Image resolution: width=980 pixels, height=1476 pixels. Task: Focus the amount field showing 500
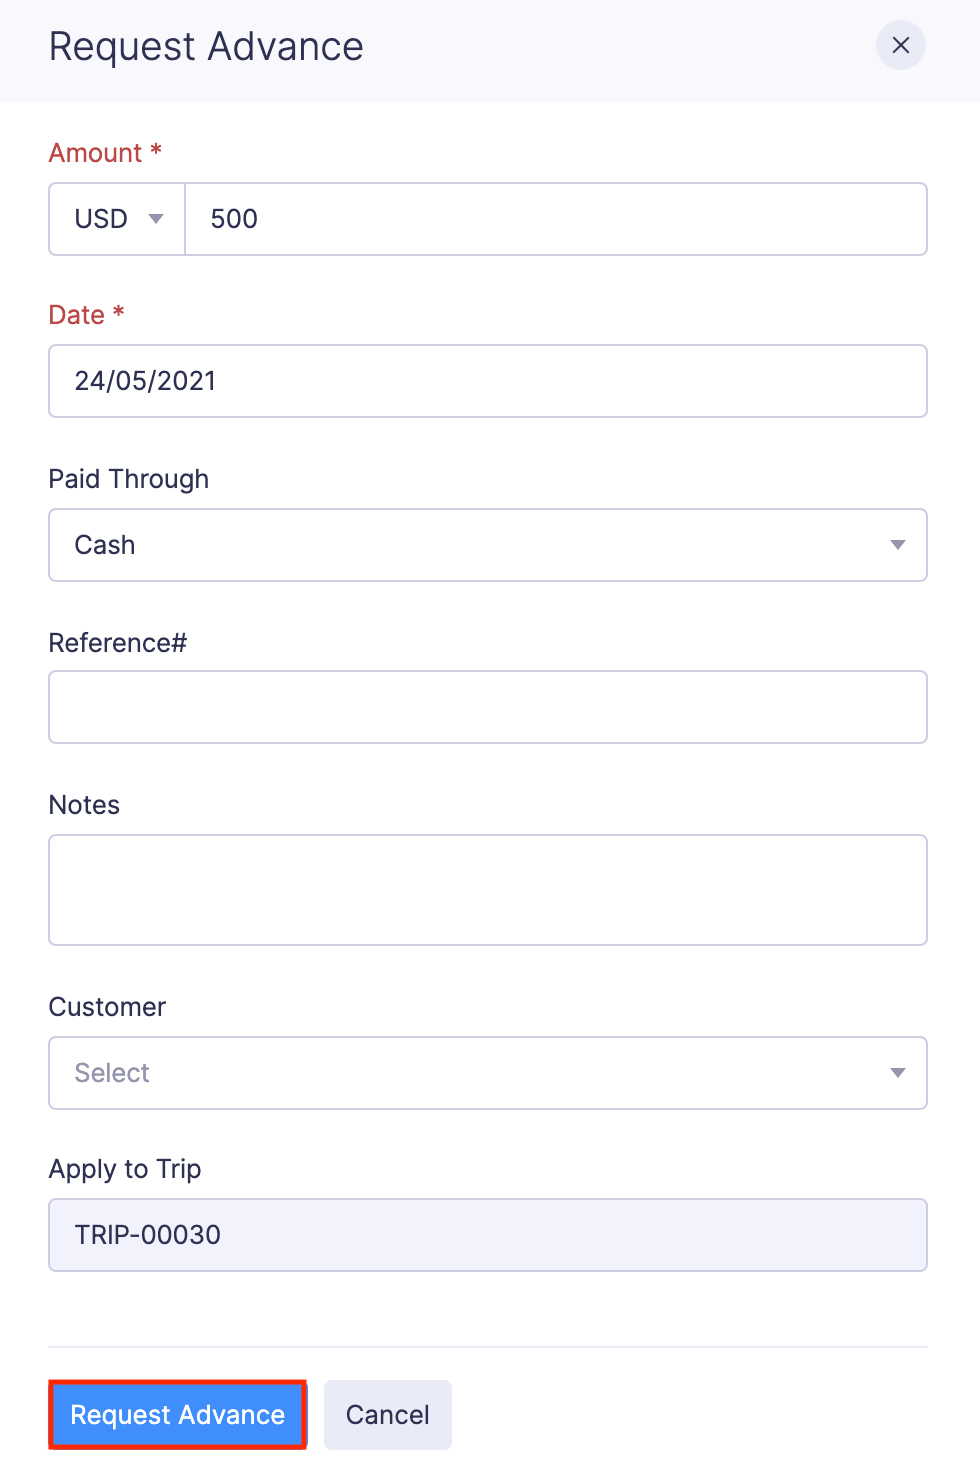coord(555,219)
